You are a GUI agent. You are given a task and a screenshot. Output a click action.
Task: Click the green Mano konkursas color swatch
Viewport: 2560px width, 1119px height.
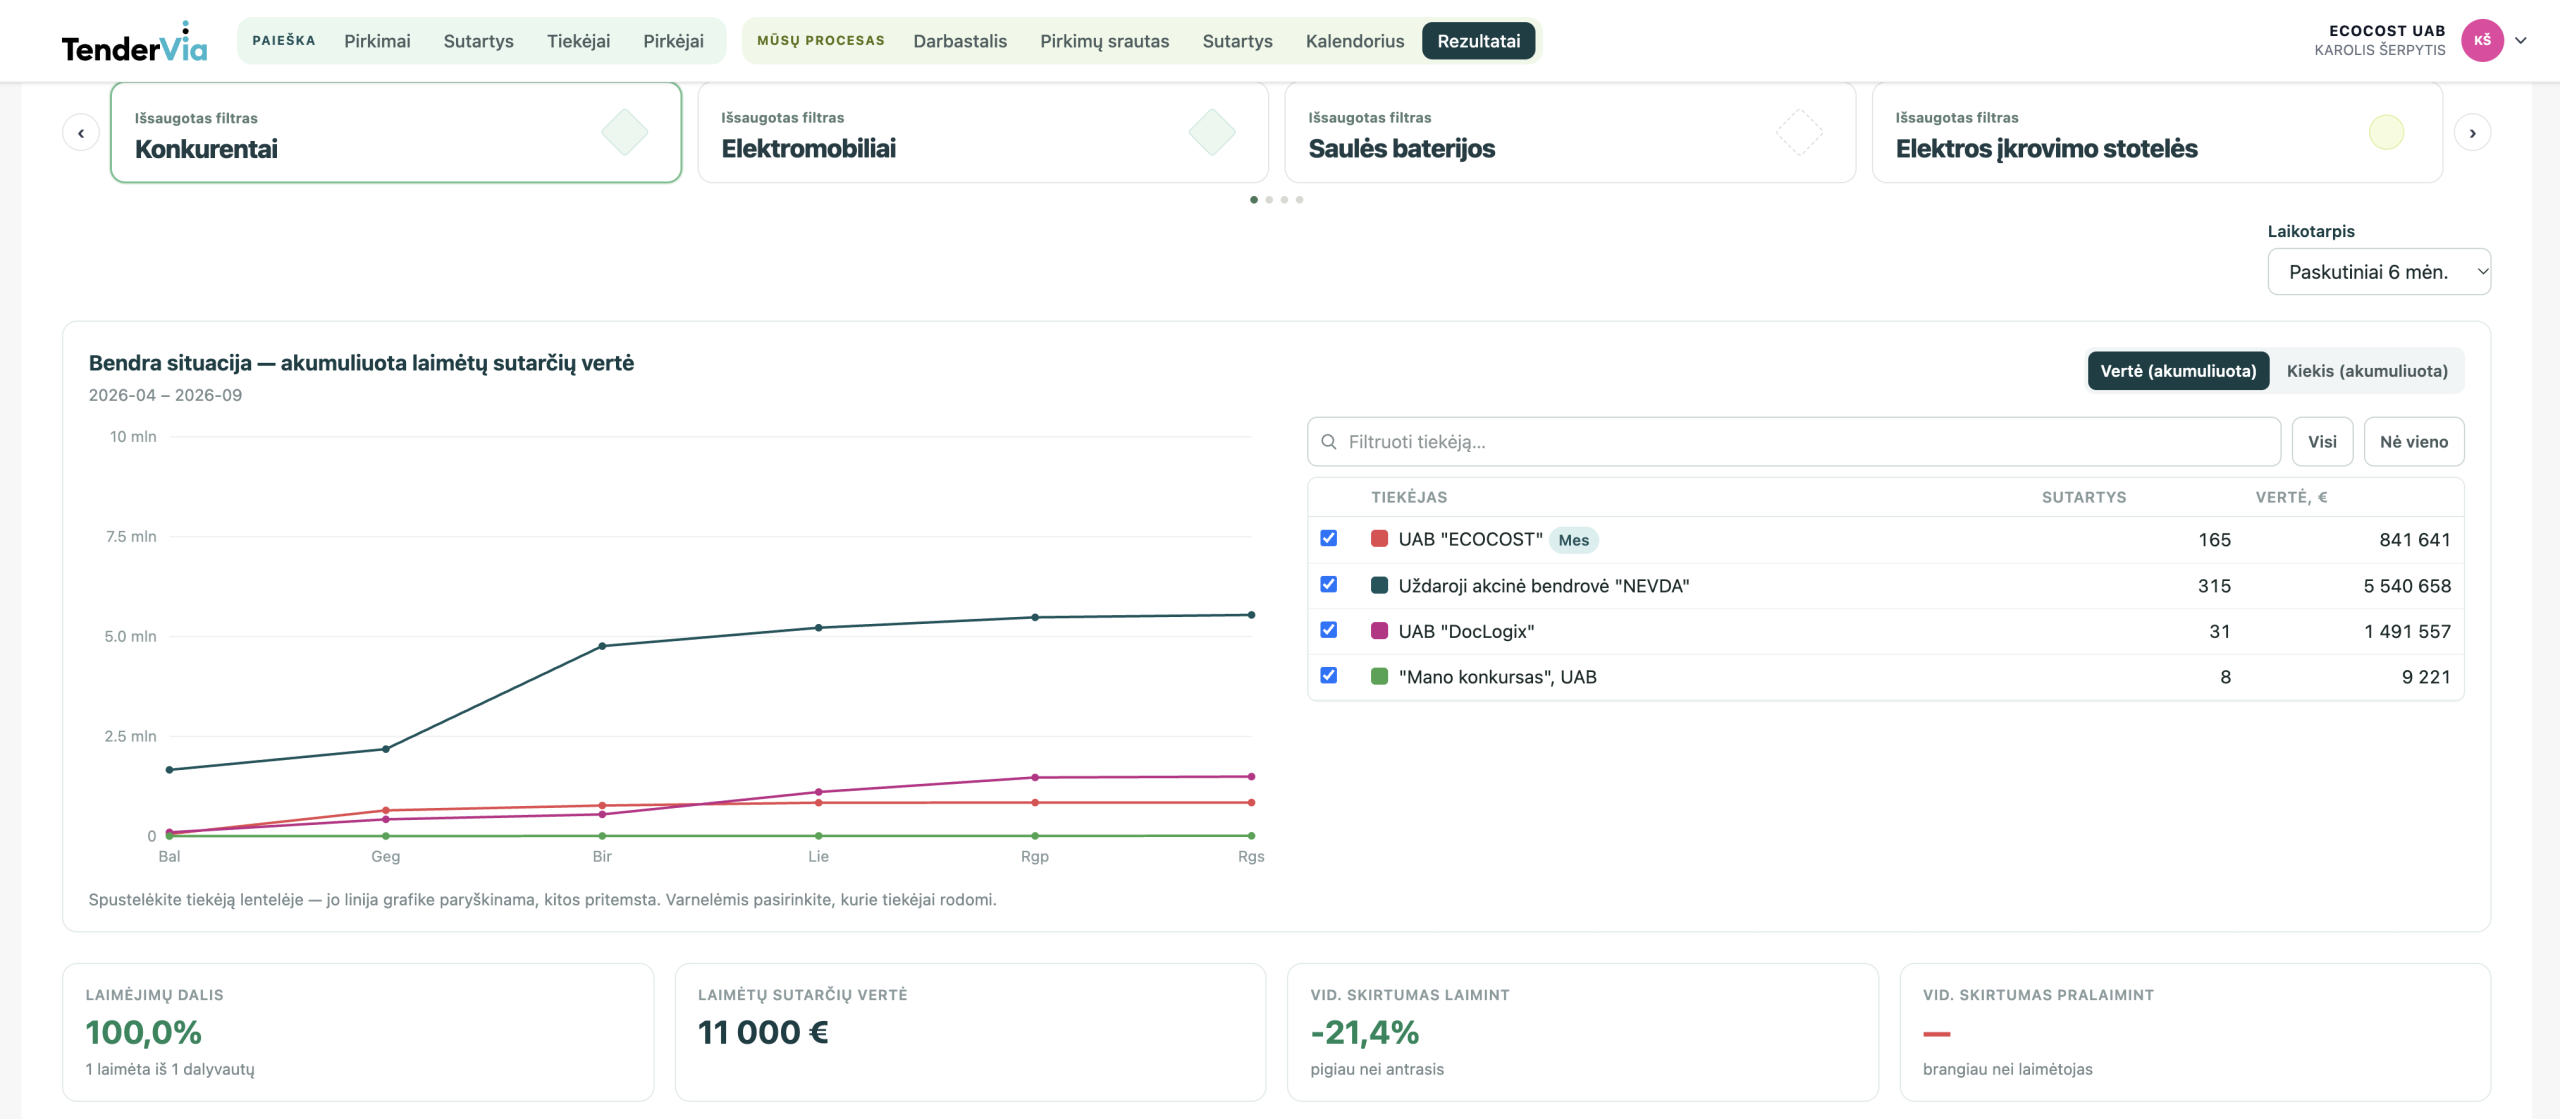(1379, 677)
